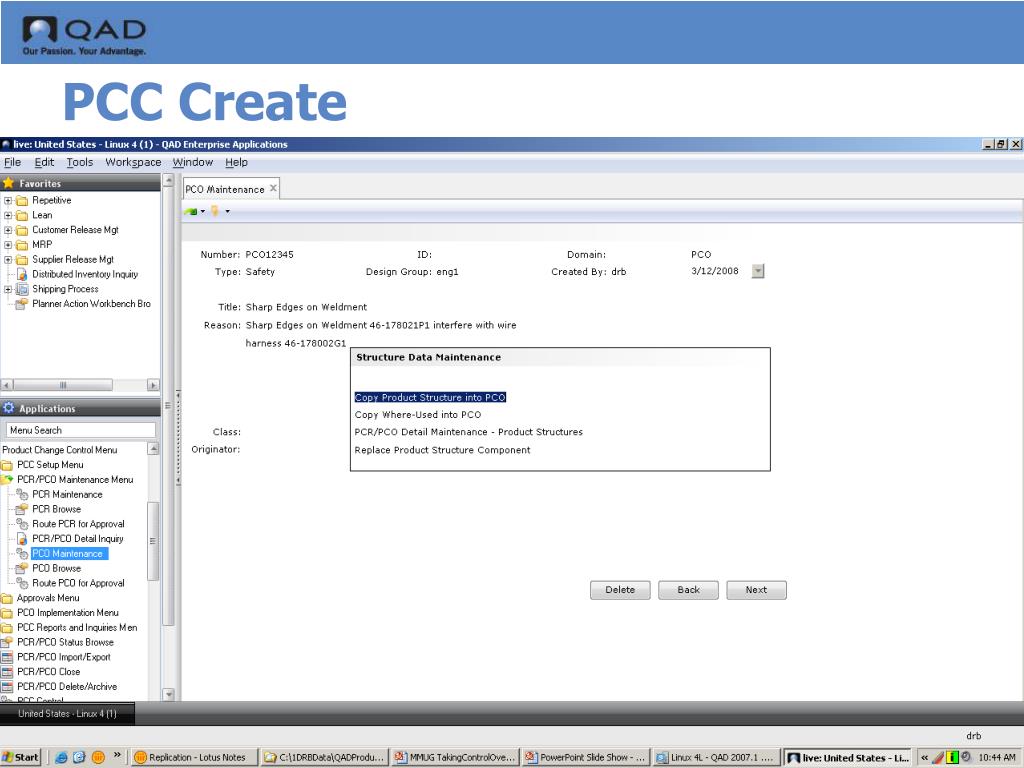
Task: Select Copy Where-Used into PCO
Action: [418, 415]
